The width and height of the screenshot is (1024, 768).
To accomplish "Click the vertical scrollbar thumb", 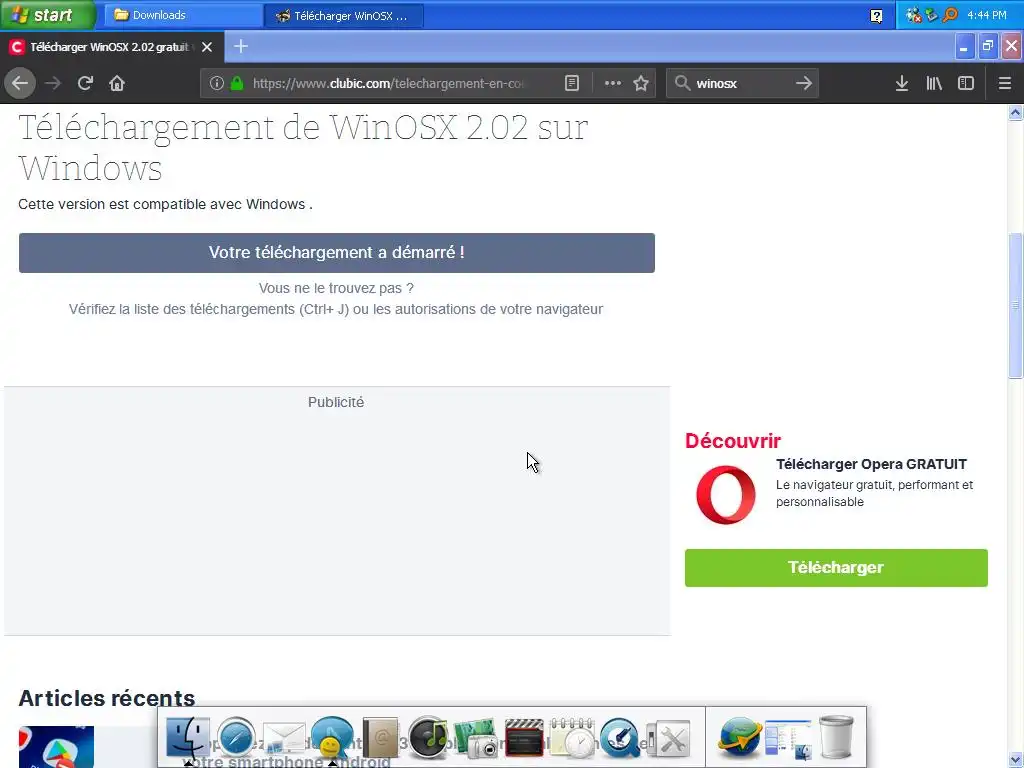I will coord(1016,305).
